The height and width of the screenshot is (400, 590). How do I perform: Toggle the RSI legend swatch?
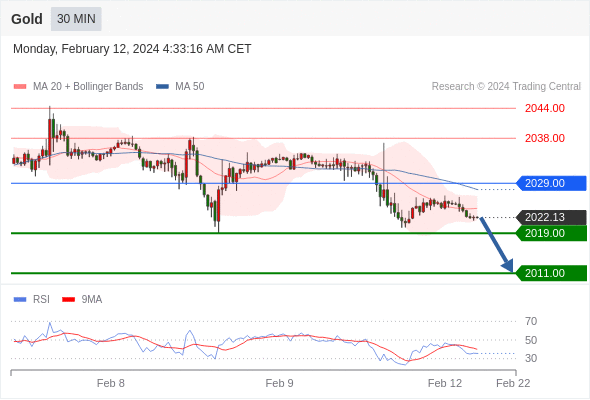20,300
